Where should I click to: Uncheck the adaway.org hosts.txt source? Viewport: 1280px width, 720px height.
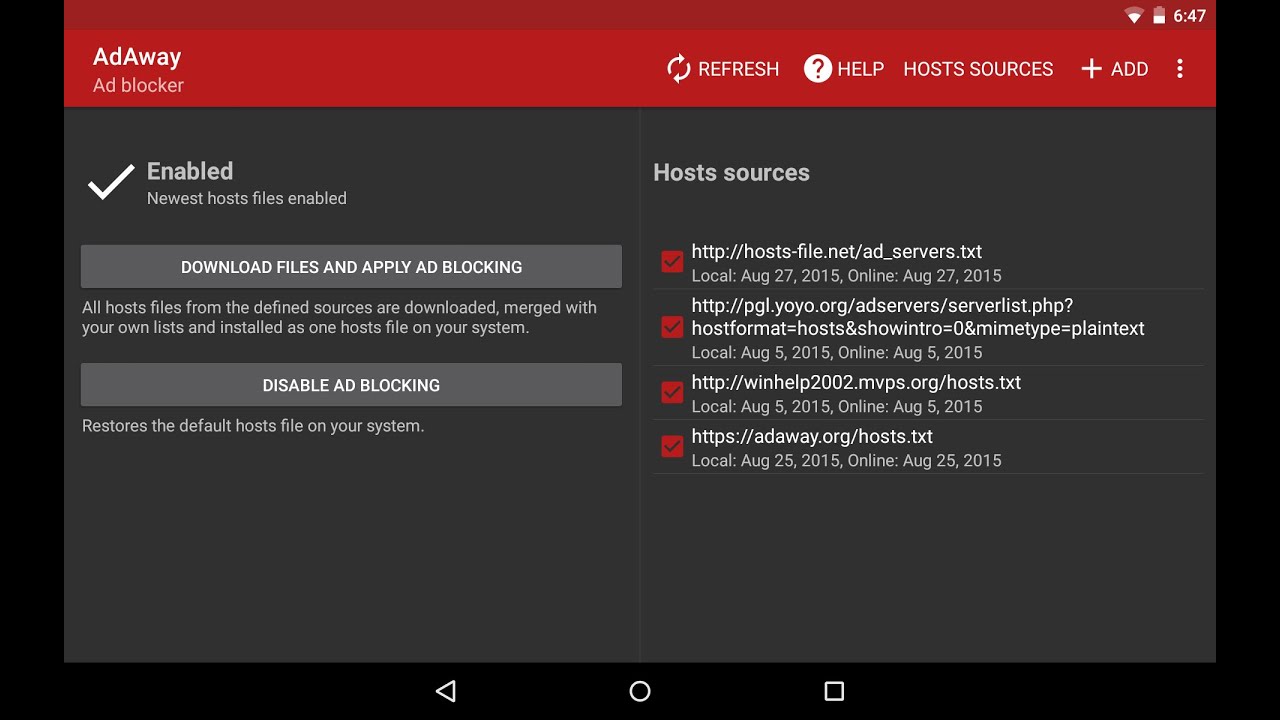pos(671,446)
